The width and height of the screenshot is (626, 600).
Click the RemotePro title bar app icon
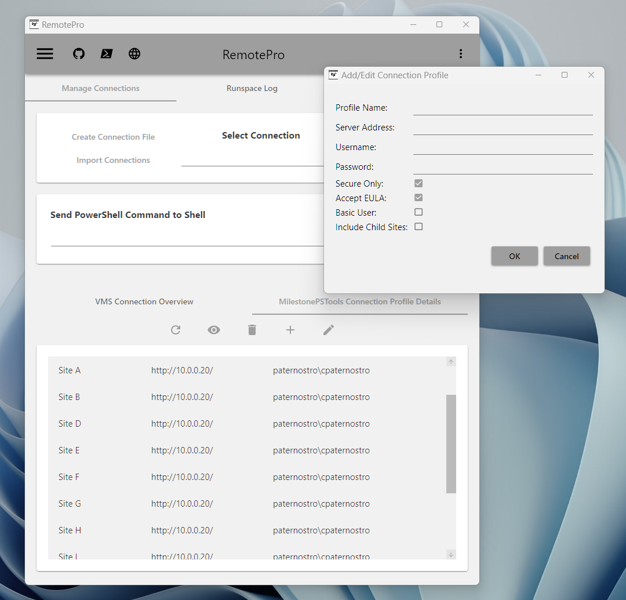pyautogui.click(x=34, y=24)
